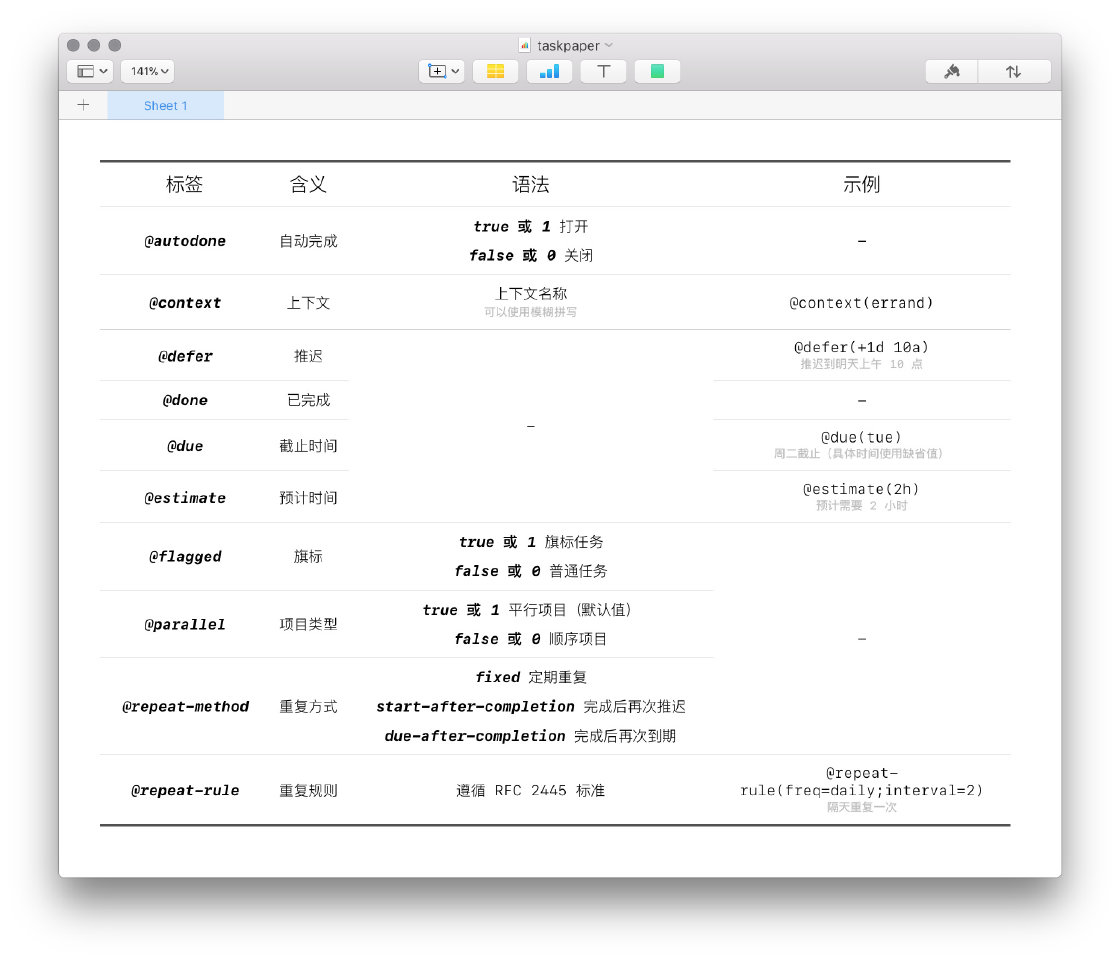Expand the Insert menu dropdown

point(441,71)
